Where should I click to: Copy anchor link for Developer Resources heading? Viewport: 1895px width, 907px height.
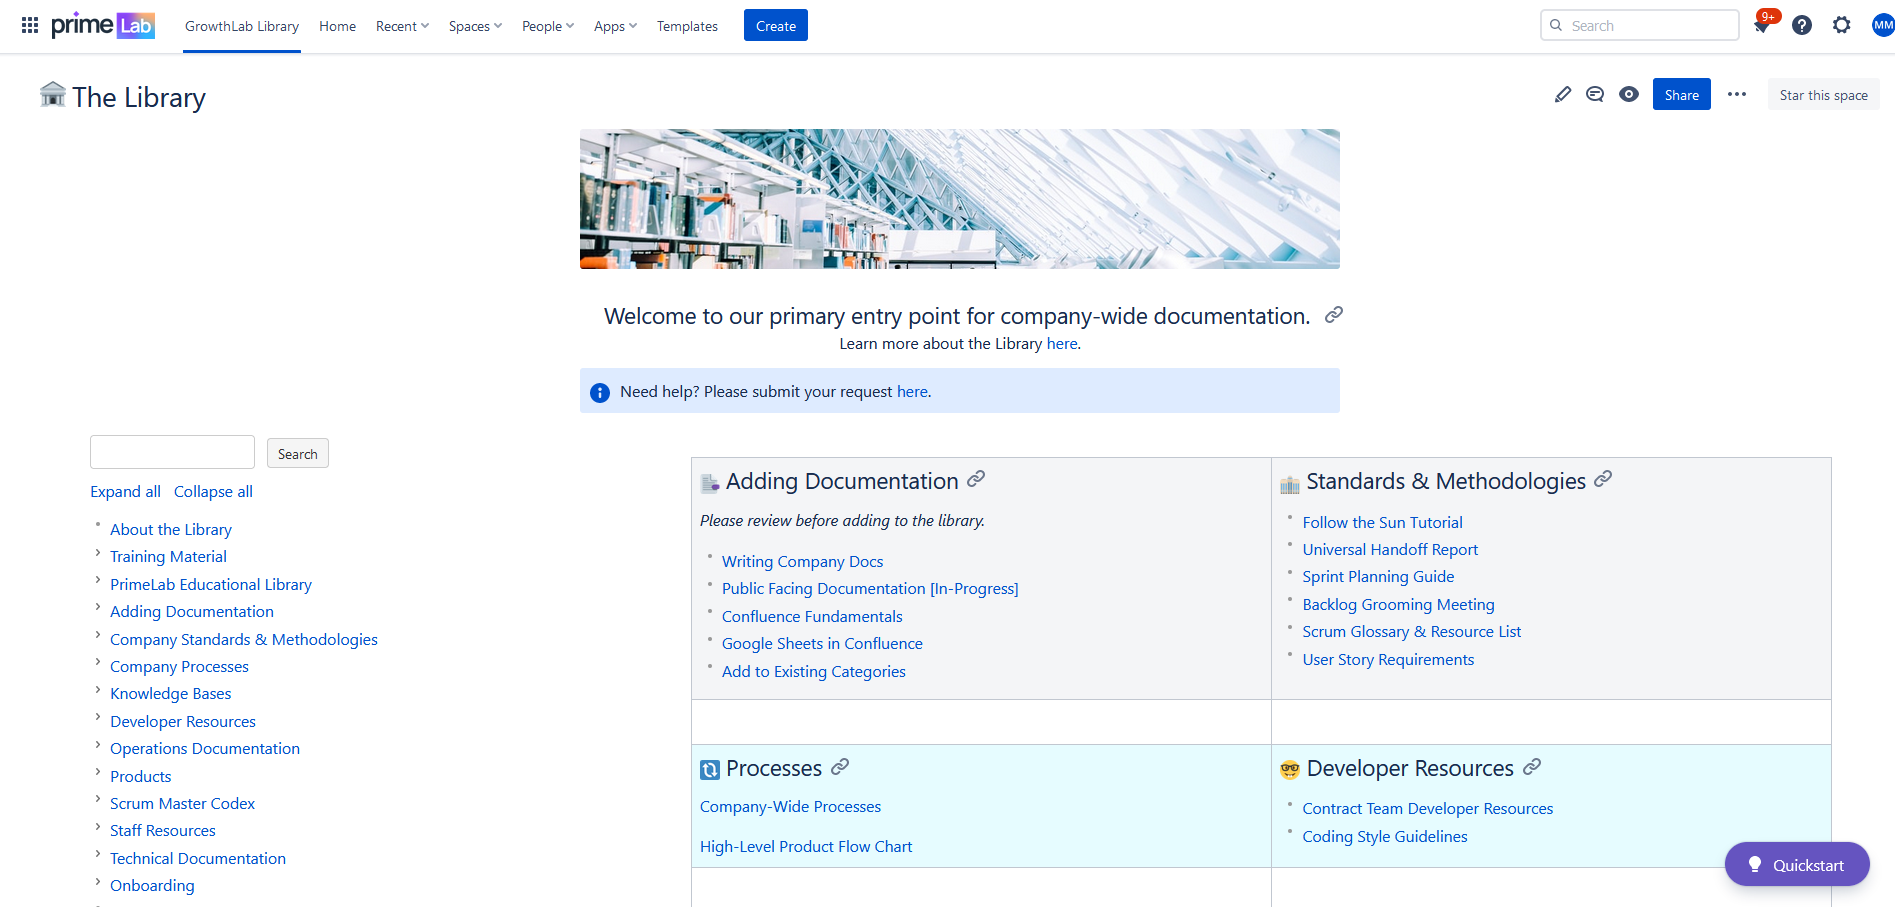(x=1532, y=767)
